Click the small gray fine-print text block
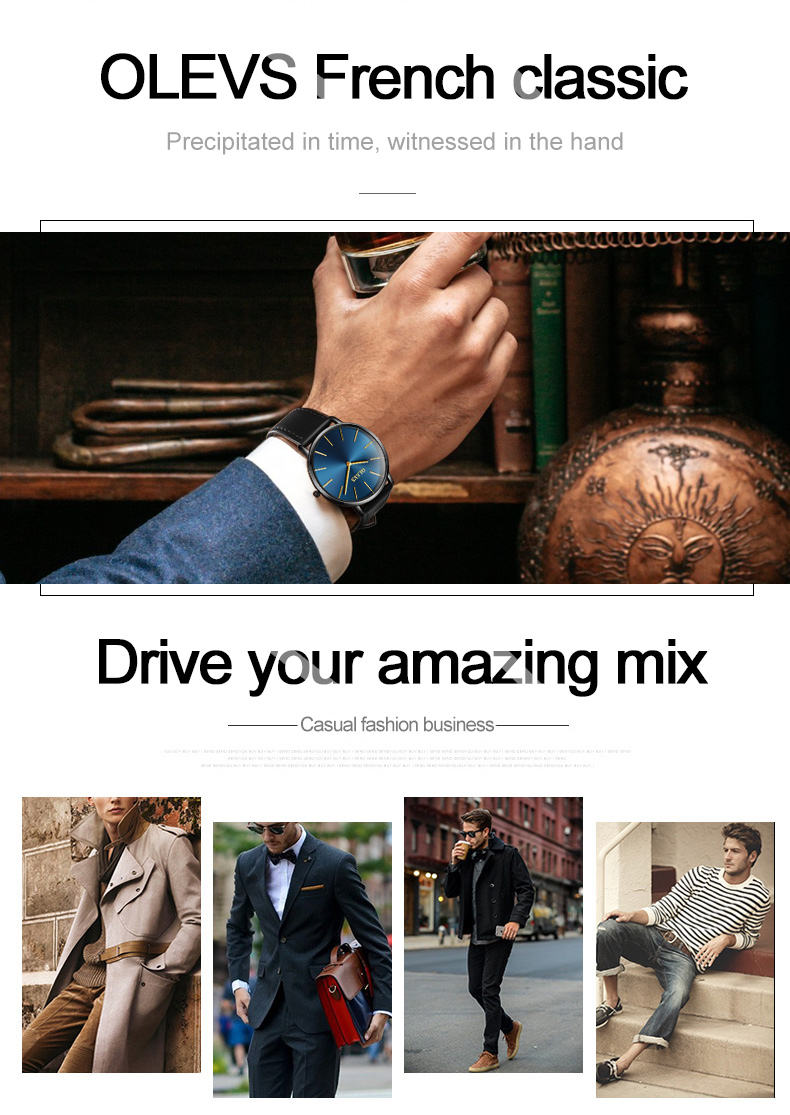790x1115 pixels. [x=397, y=759]
